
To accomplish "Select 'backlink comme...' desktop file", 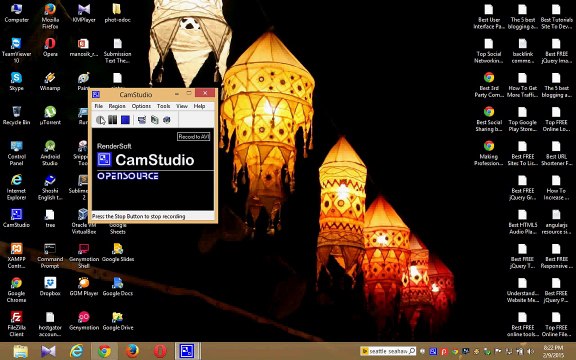I will click(x=523, y=50).
